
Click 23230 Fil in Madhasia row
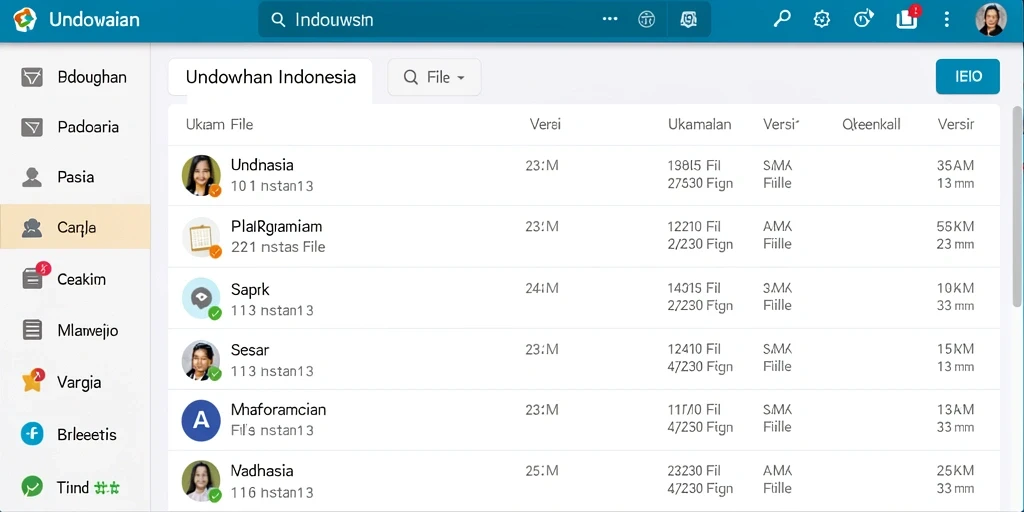pyautogui.click(x=694, y=471)
